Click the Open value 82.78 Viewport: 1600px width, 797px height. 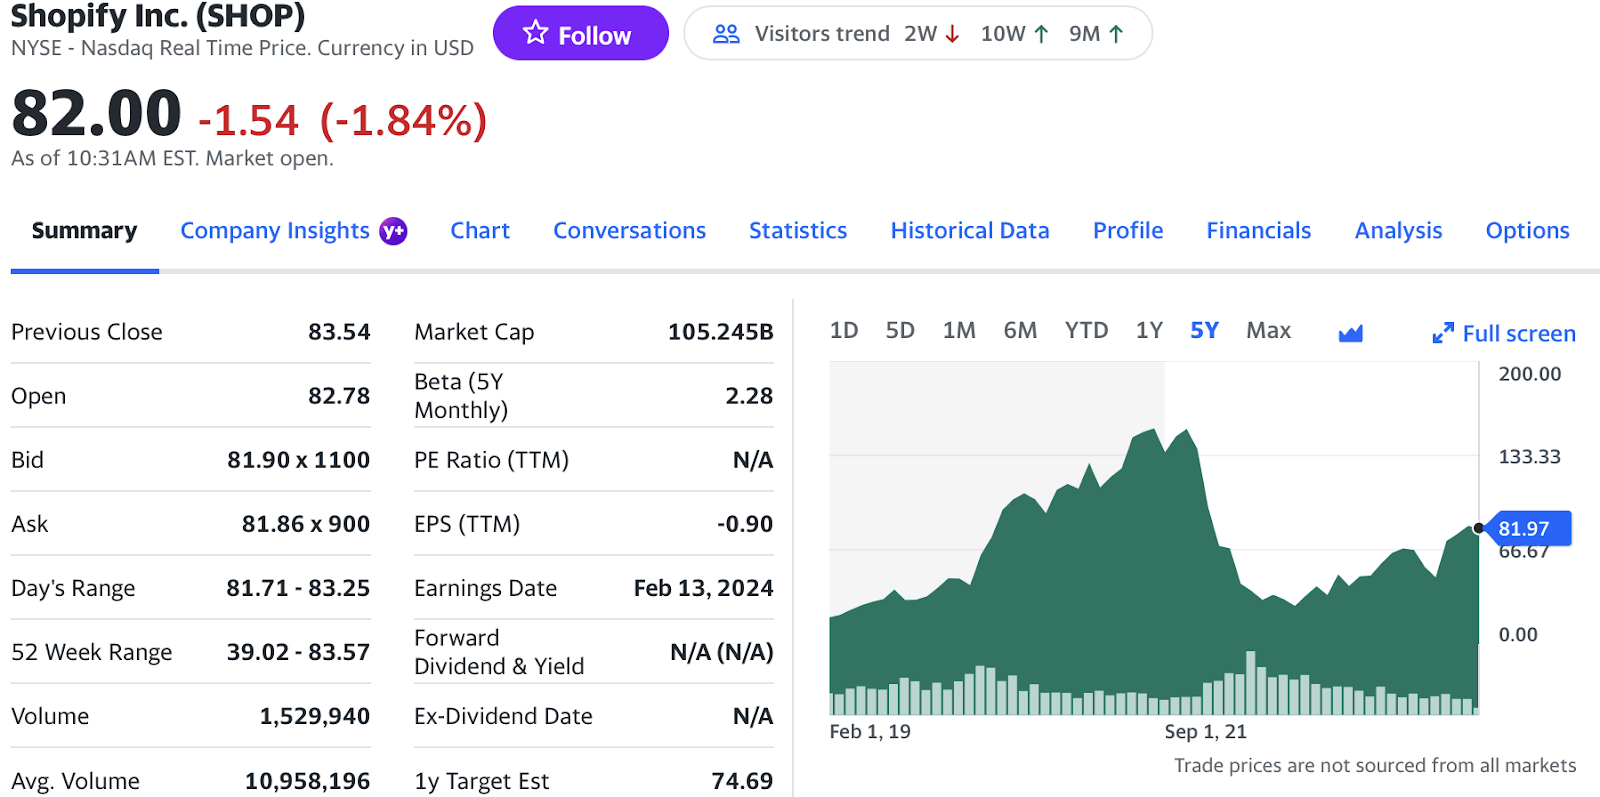[339, 396]
